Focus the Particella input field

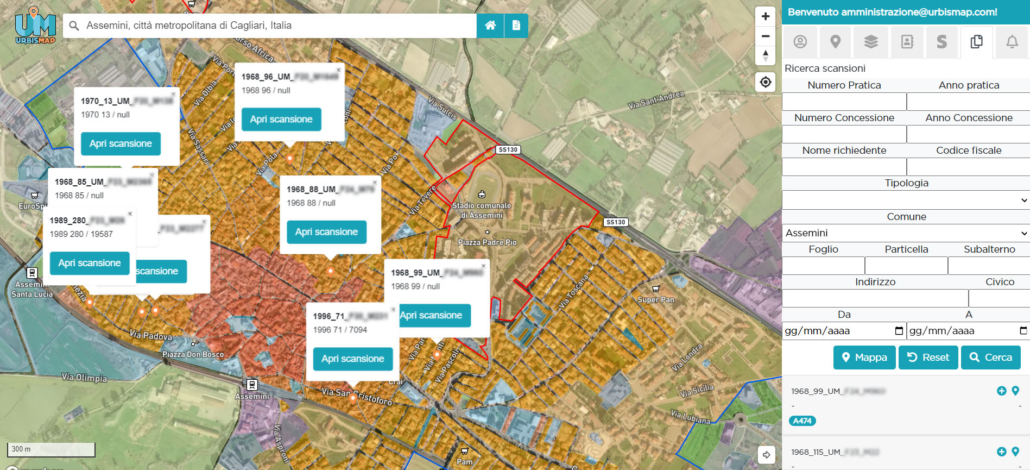click(907, 266)
